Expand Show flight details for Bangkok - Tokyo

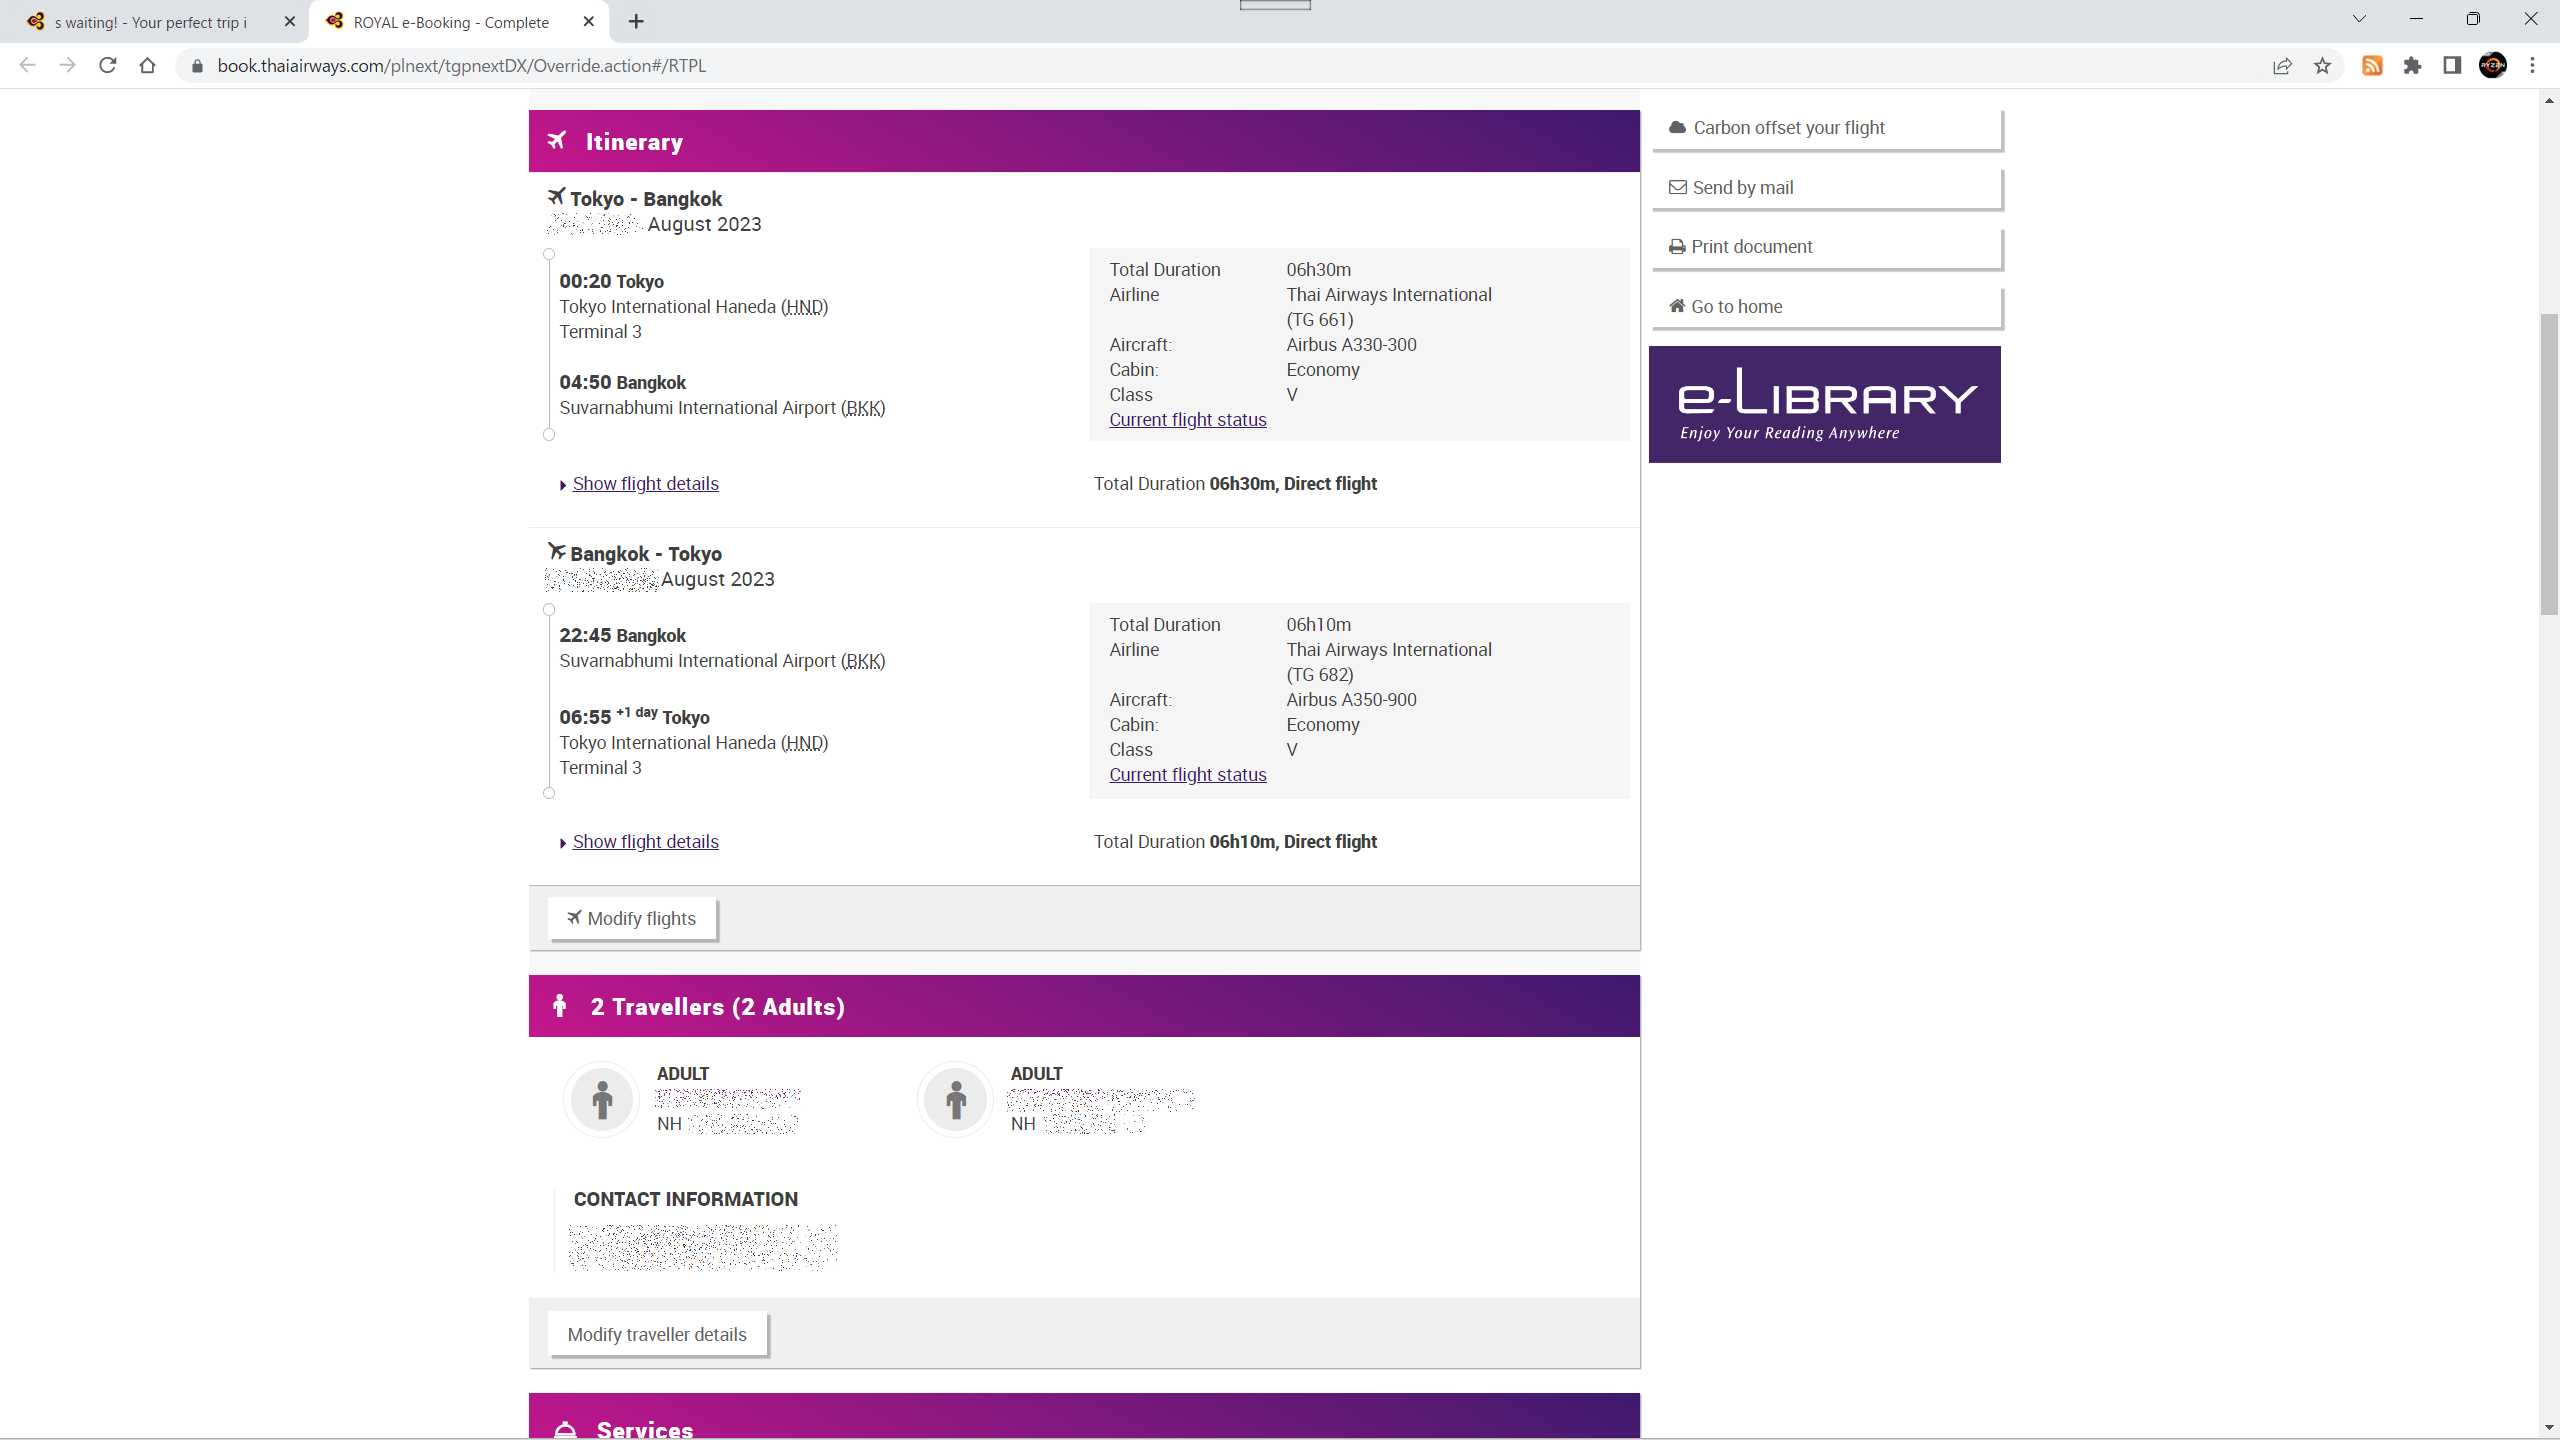(x=645, y=842)
